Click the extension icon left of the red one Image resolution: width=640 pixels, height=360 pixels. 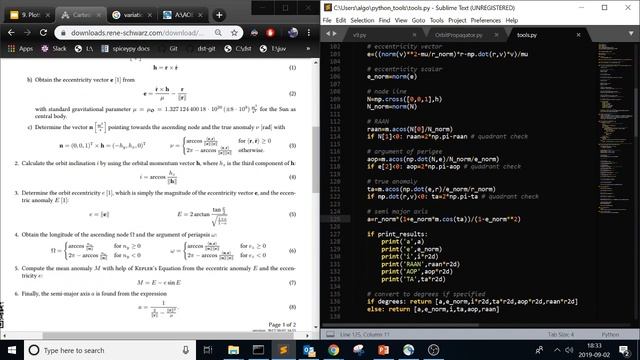point(254,33)
